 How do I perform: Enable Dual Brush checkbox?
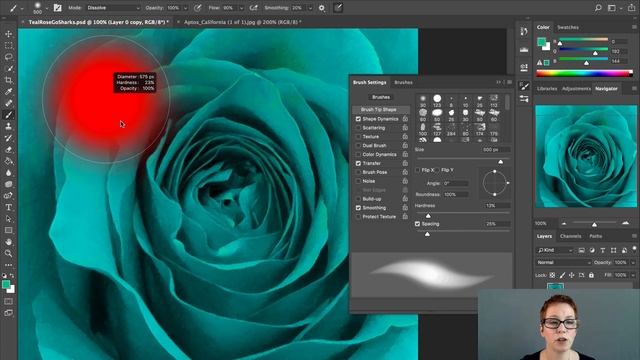pos(358,145)
